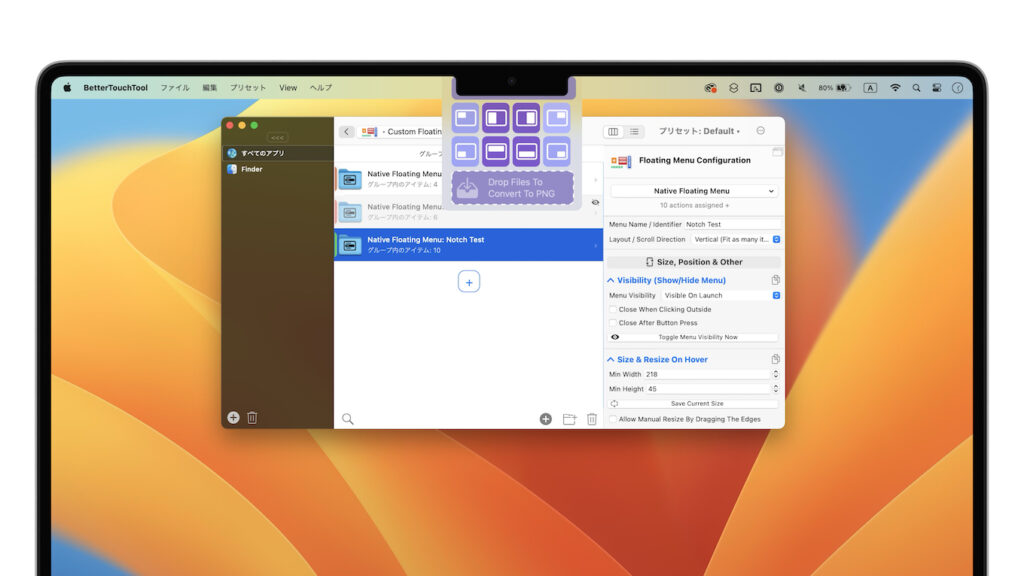The width and height of the screenshot is (1024, 576).
Task: Enable Close After Button Press
Action: (612, 322)
